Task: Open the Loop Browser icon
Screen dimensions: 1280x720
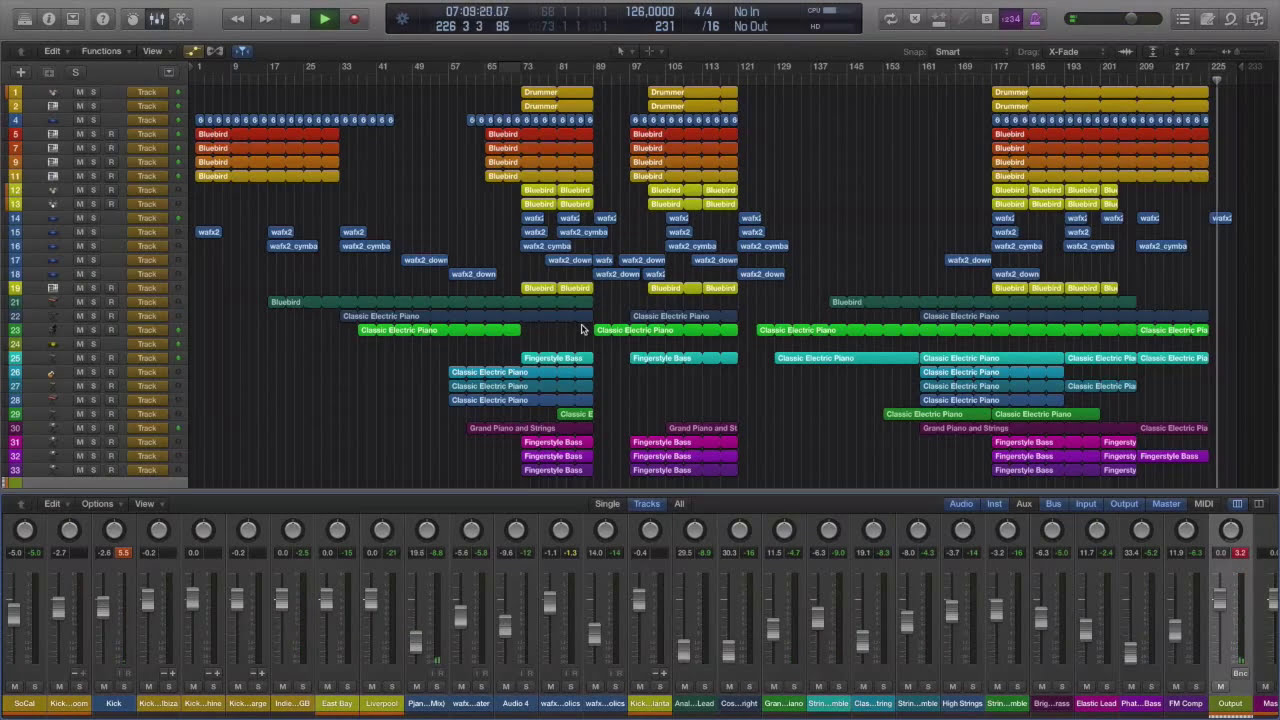Action: (x=1231, y=18)
